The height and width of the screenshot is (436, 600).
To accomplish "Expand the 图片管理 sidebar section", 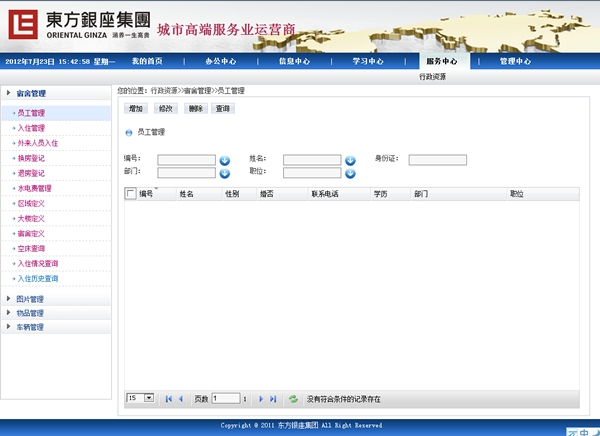I will (x=56, y=299).
